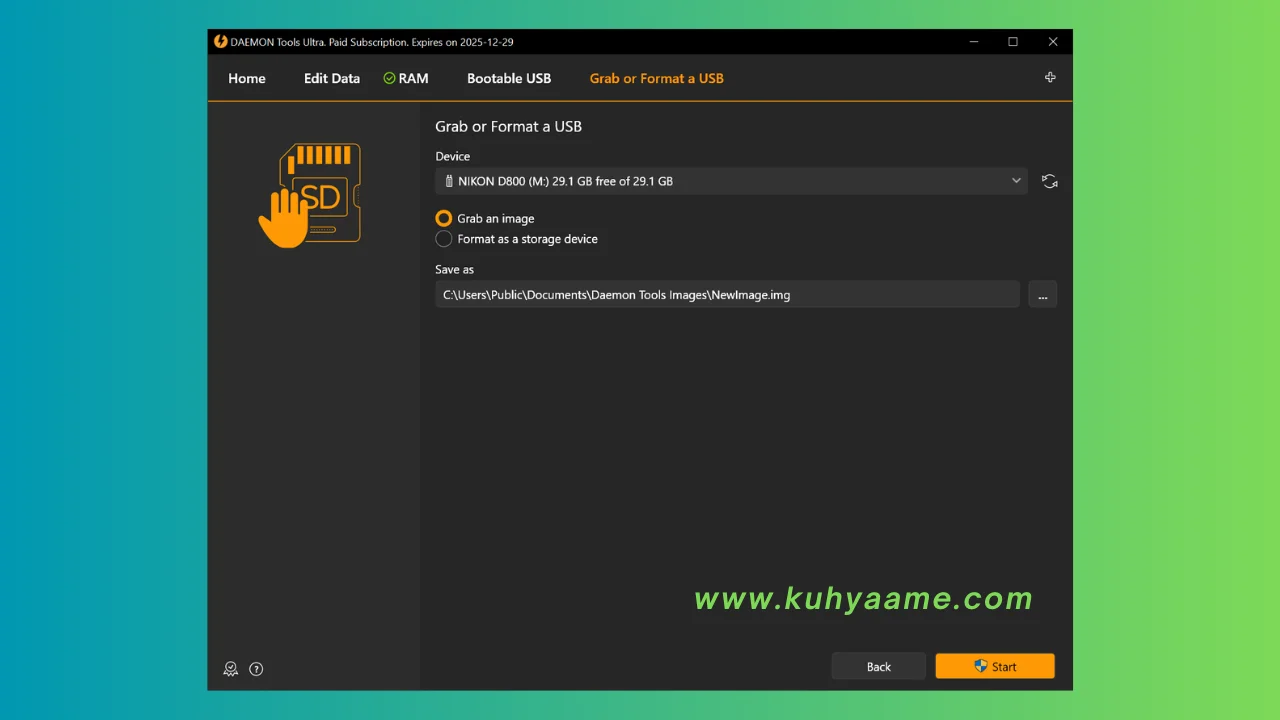Viewport: 1280px width, 720px height.
Task: Select Format as a storage device
Action: (517, 239)
